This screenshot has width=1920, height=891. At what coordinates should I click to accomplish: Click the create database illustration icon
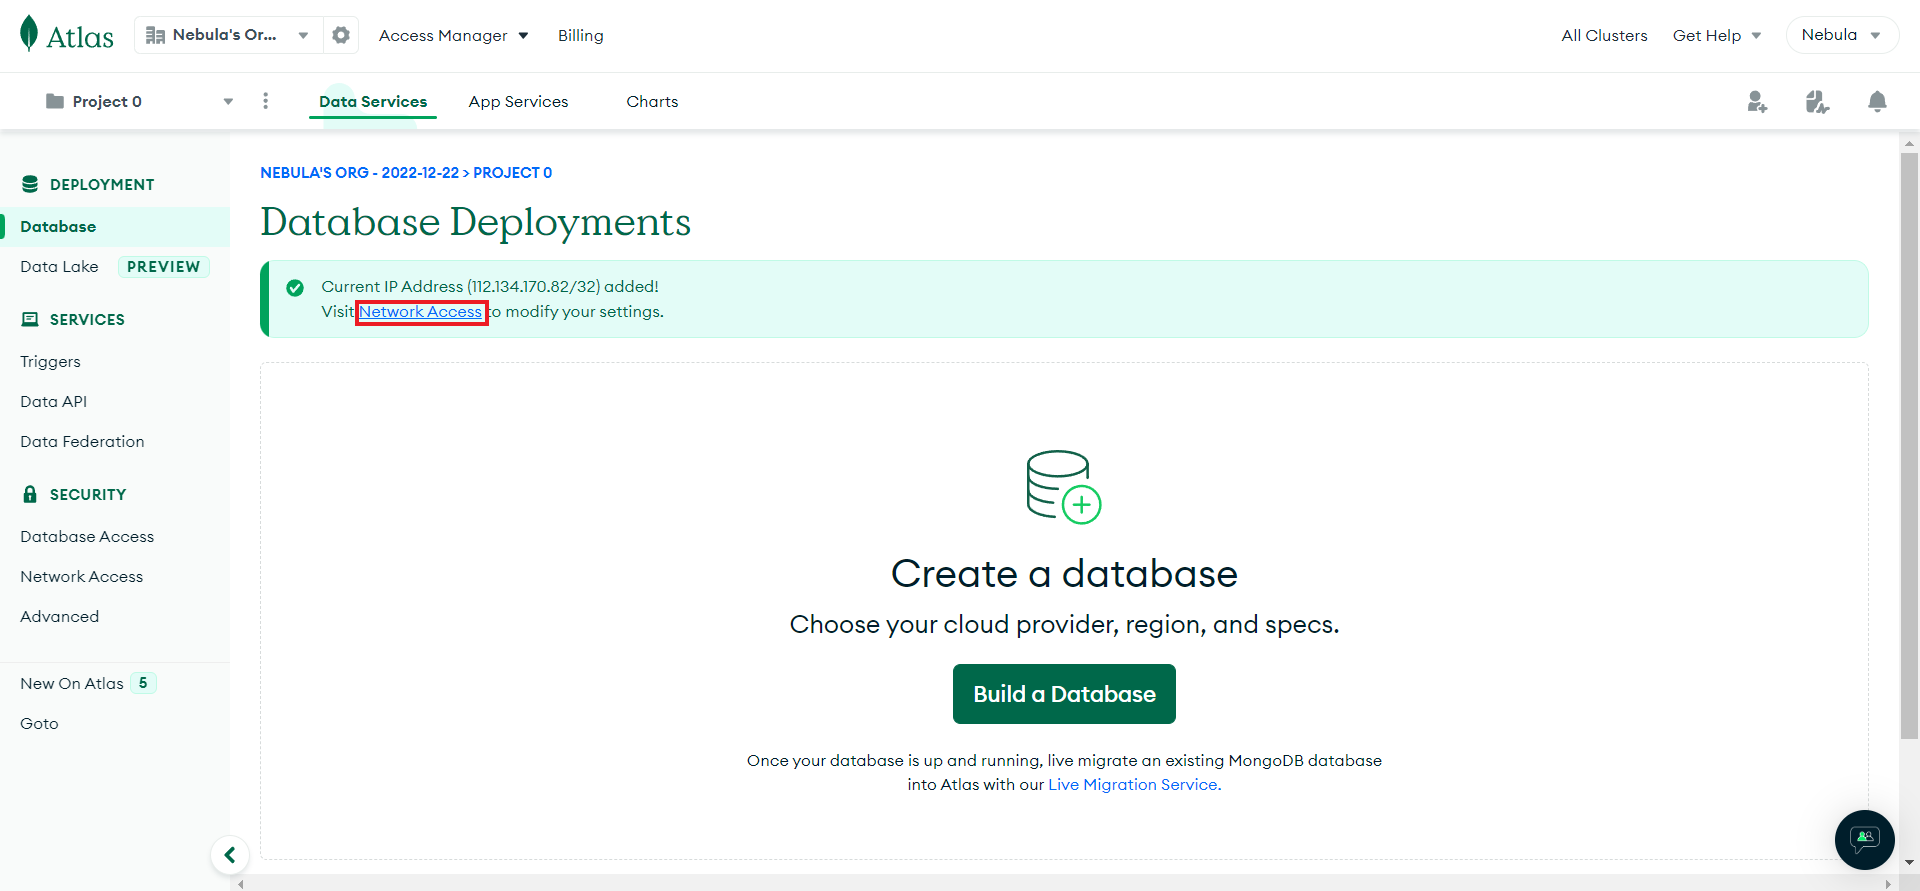pyautogui.click(x=1064, y=487)
